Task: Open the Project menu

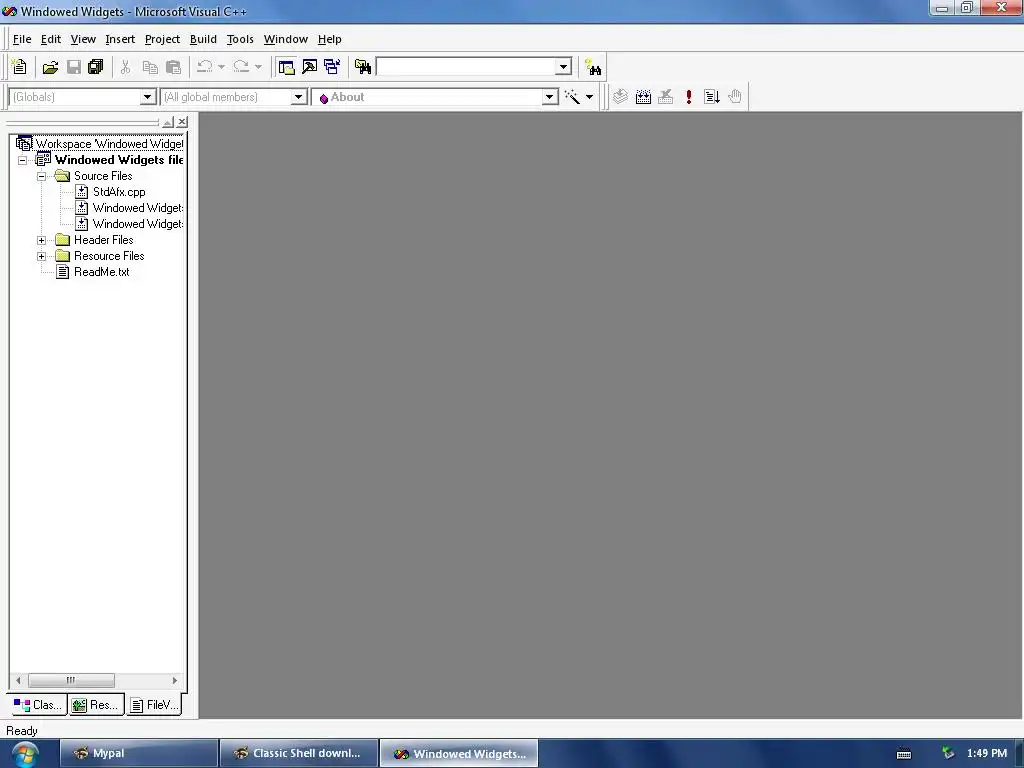Action: pyautogui.click(x=162, y=39)
